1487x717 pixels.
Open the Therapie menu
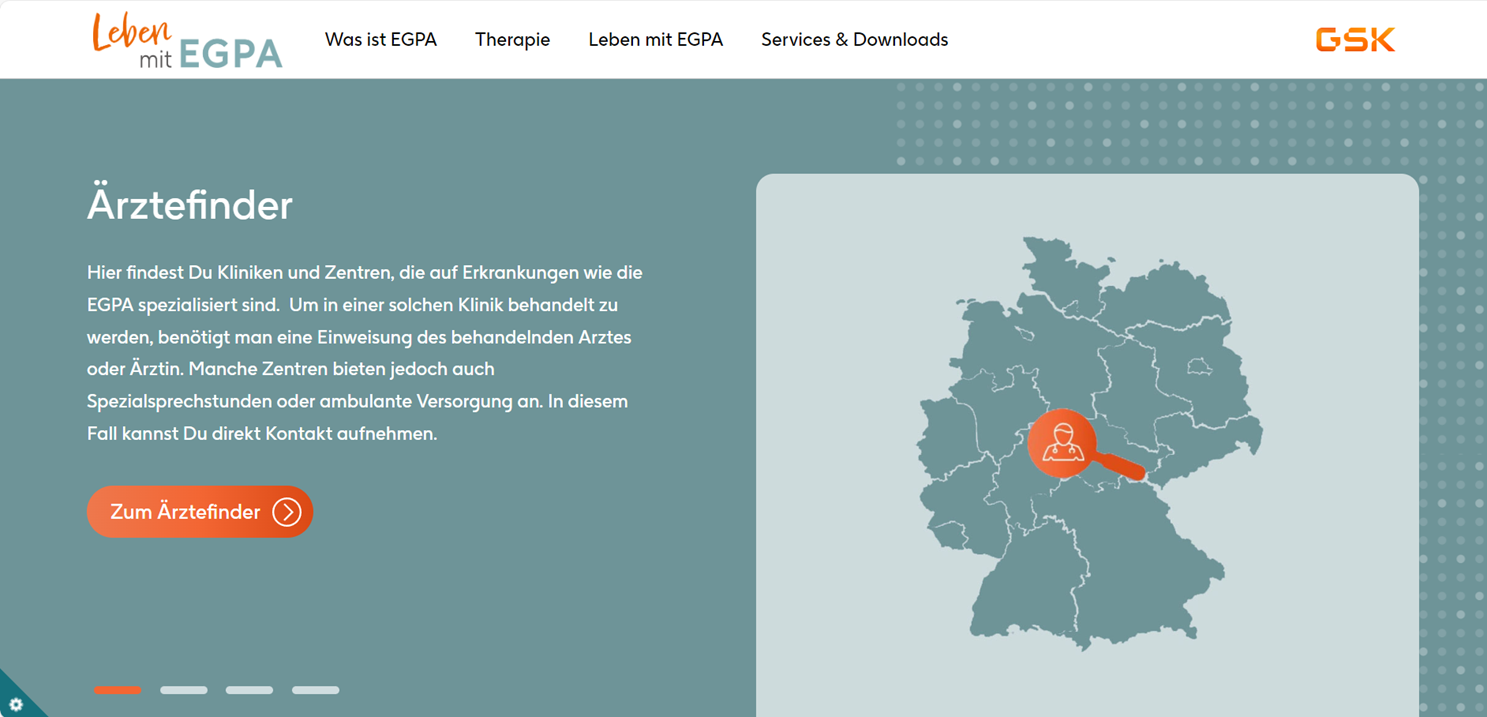512,40
